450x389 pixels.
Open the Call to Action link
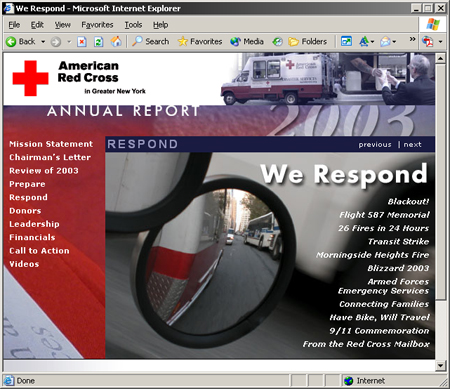[39, 251]
